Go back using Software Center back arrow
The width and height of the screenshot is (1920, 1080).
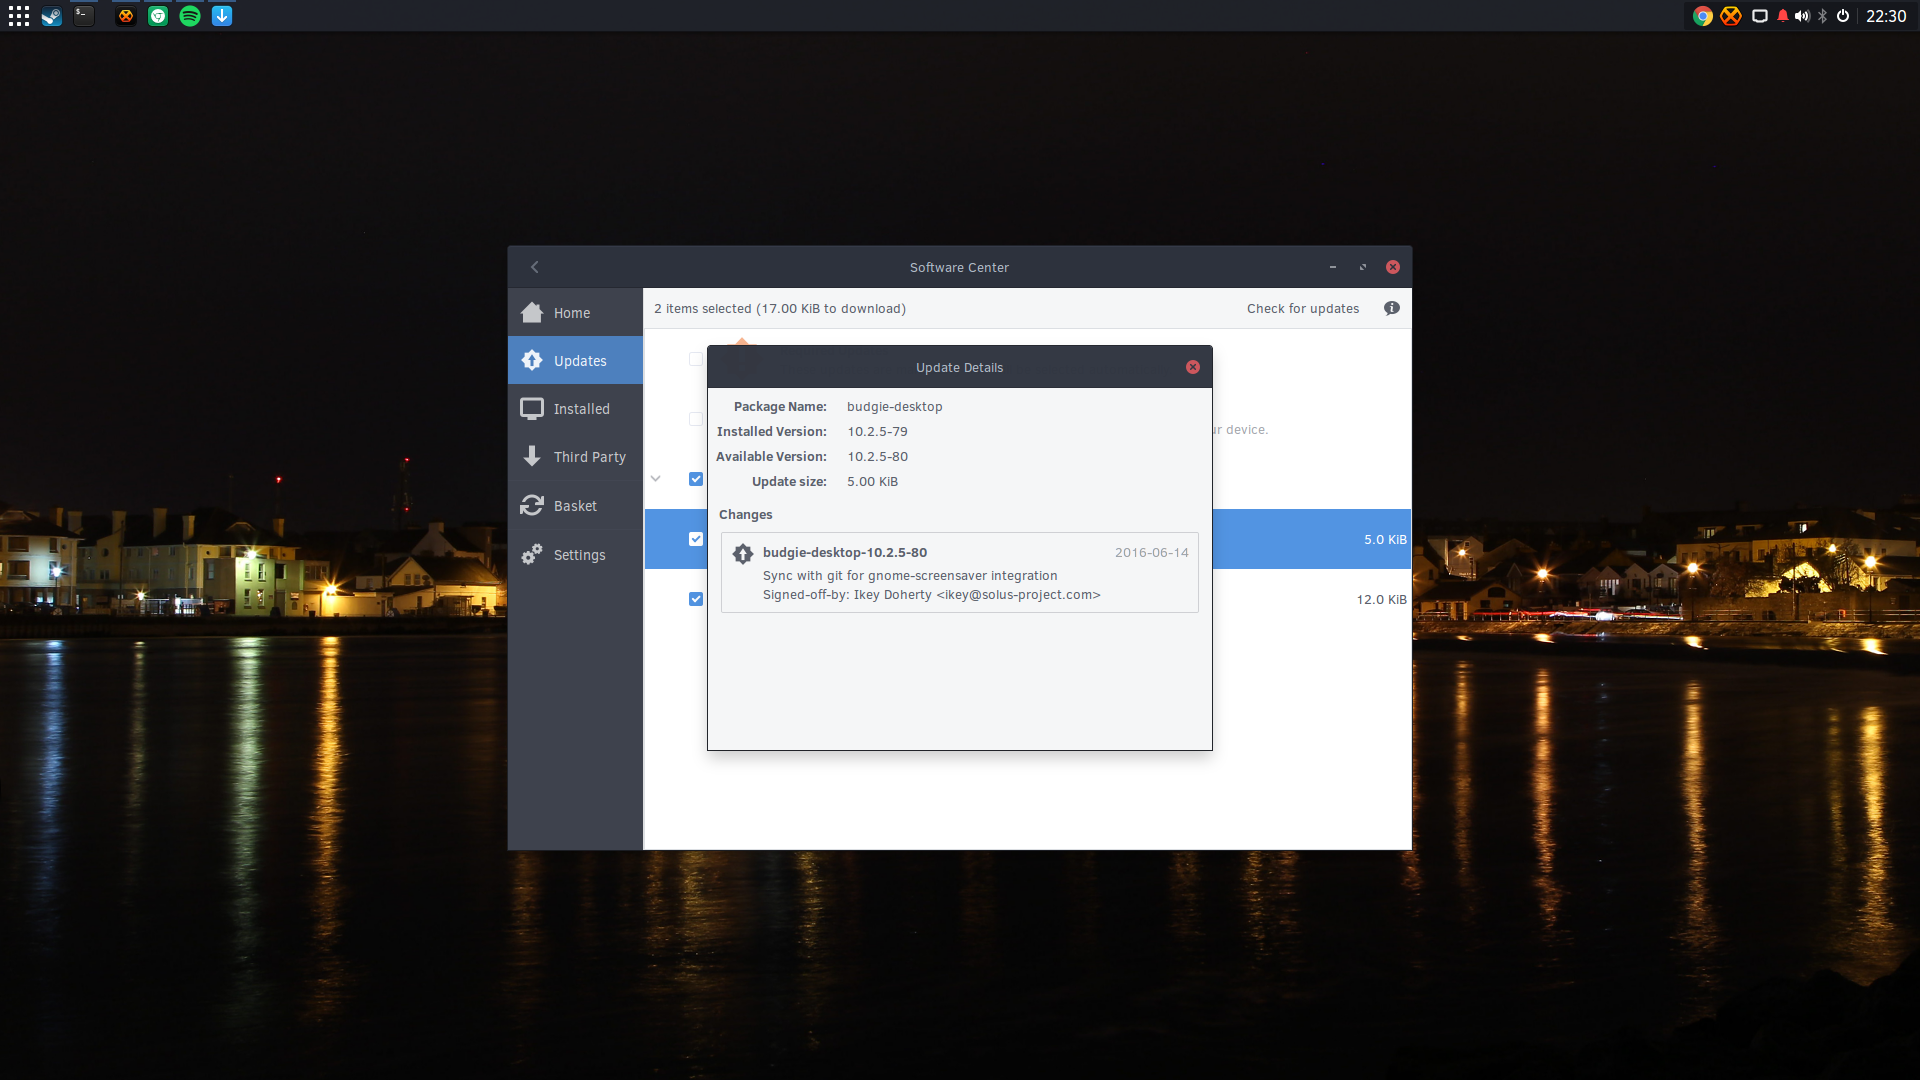[535, 267]
